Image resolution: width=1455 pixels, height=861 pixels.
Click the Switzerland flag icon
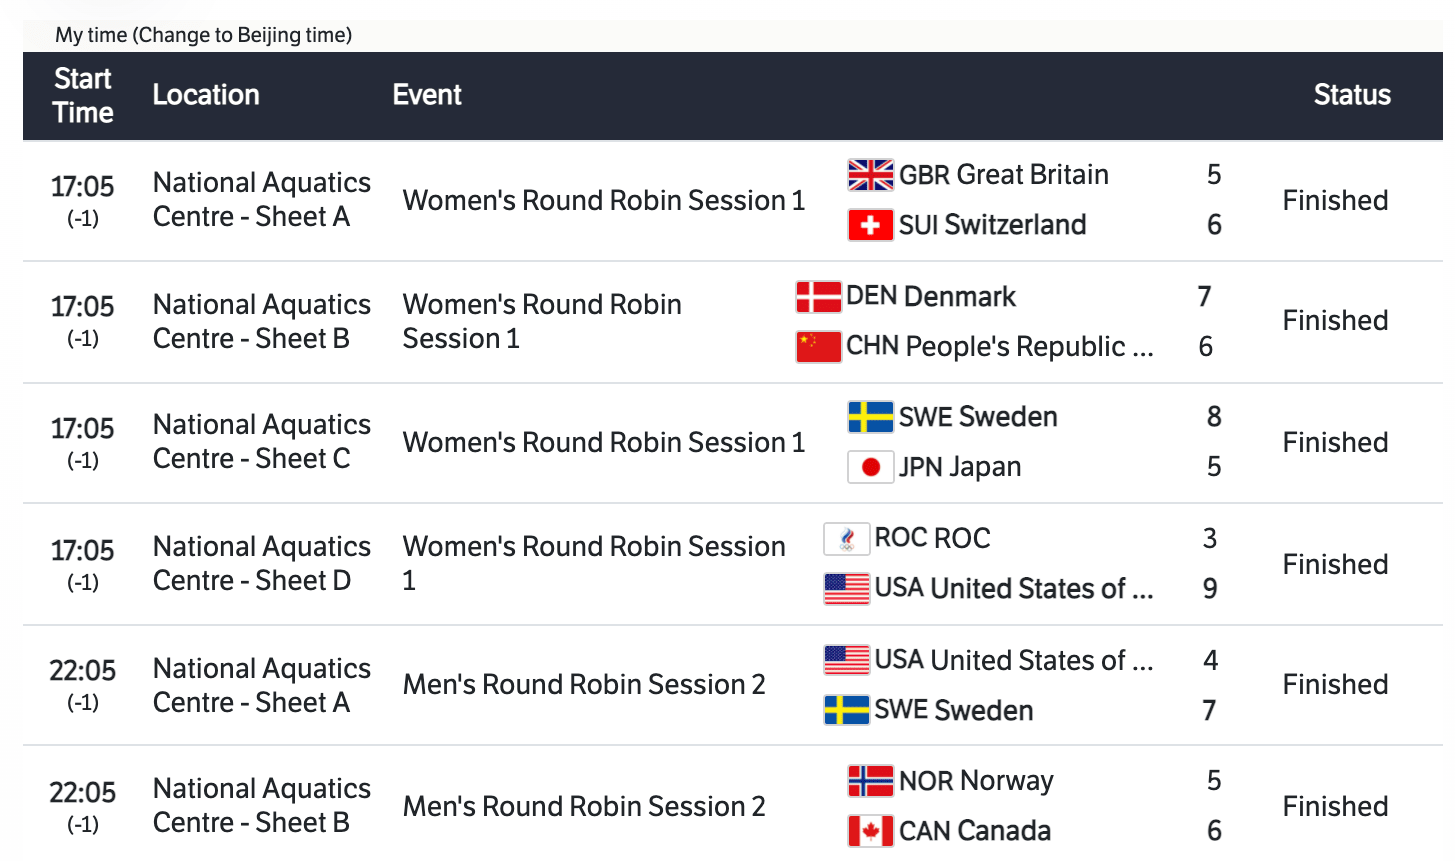[x=870, y=225]
